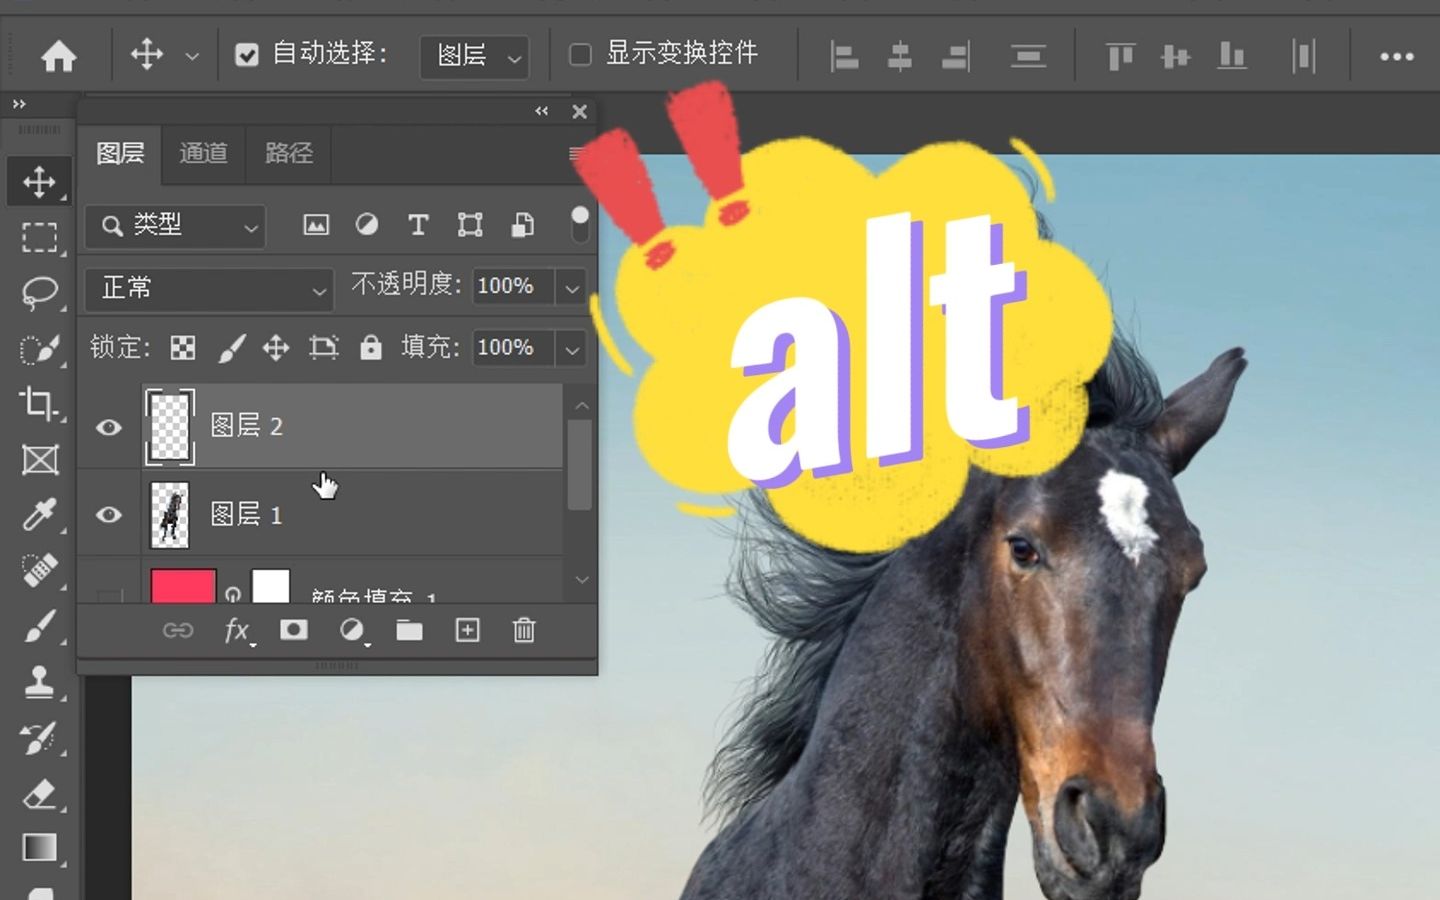This screenshot has width=1440, height=900.
Task: Open the layer styles fx menu
Action: tap(237, 631)
